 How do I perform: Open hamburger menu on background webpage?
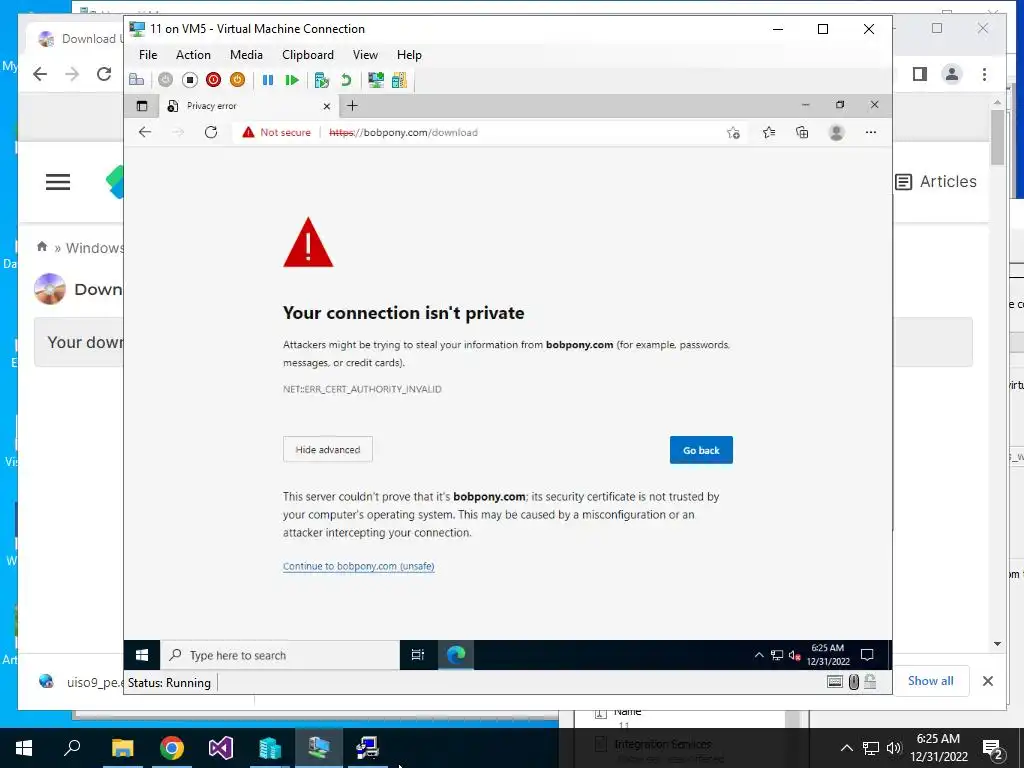pyautogui.click(x=58, y=182)
